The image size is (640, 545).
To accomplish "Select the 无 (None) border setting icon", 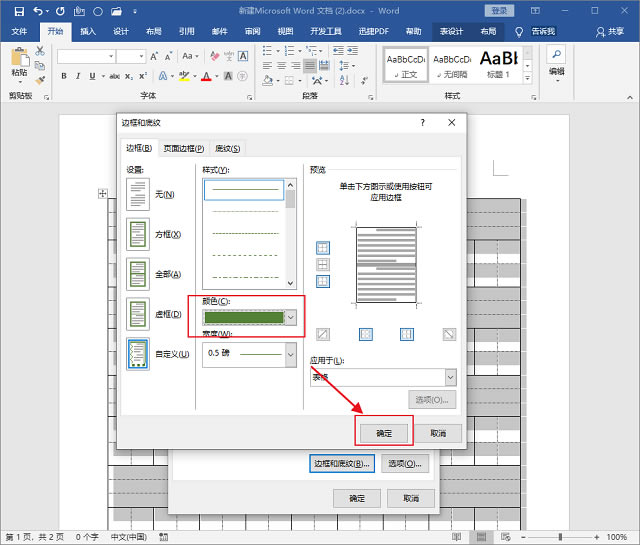I will click(138, 194).
